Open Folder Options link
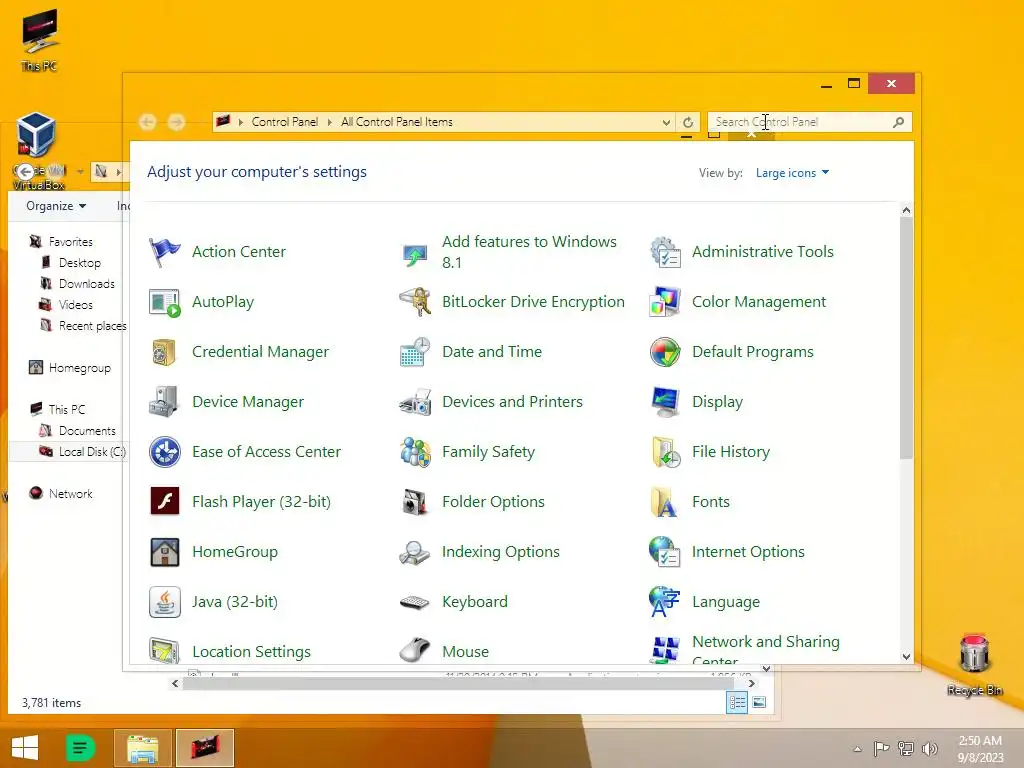 coord(493,502)
